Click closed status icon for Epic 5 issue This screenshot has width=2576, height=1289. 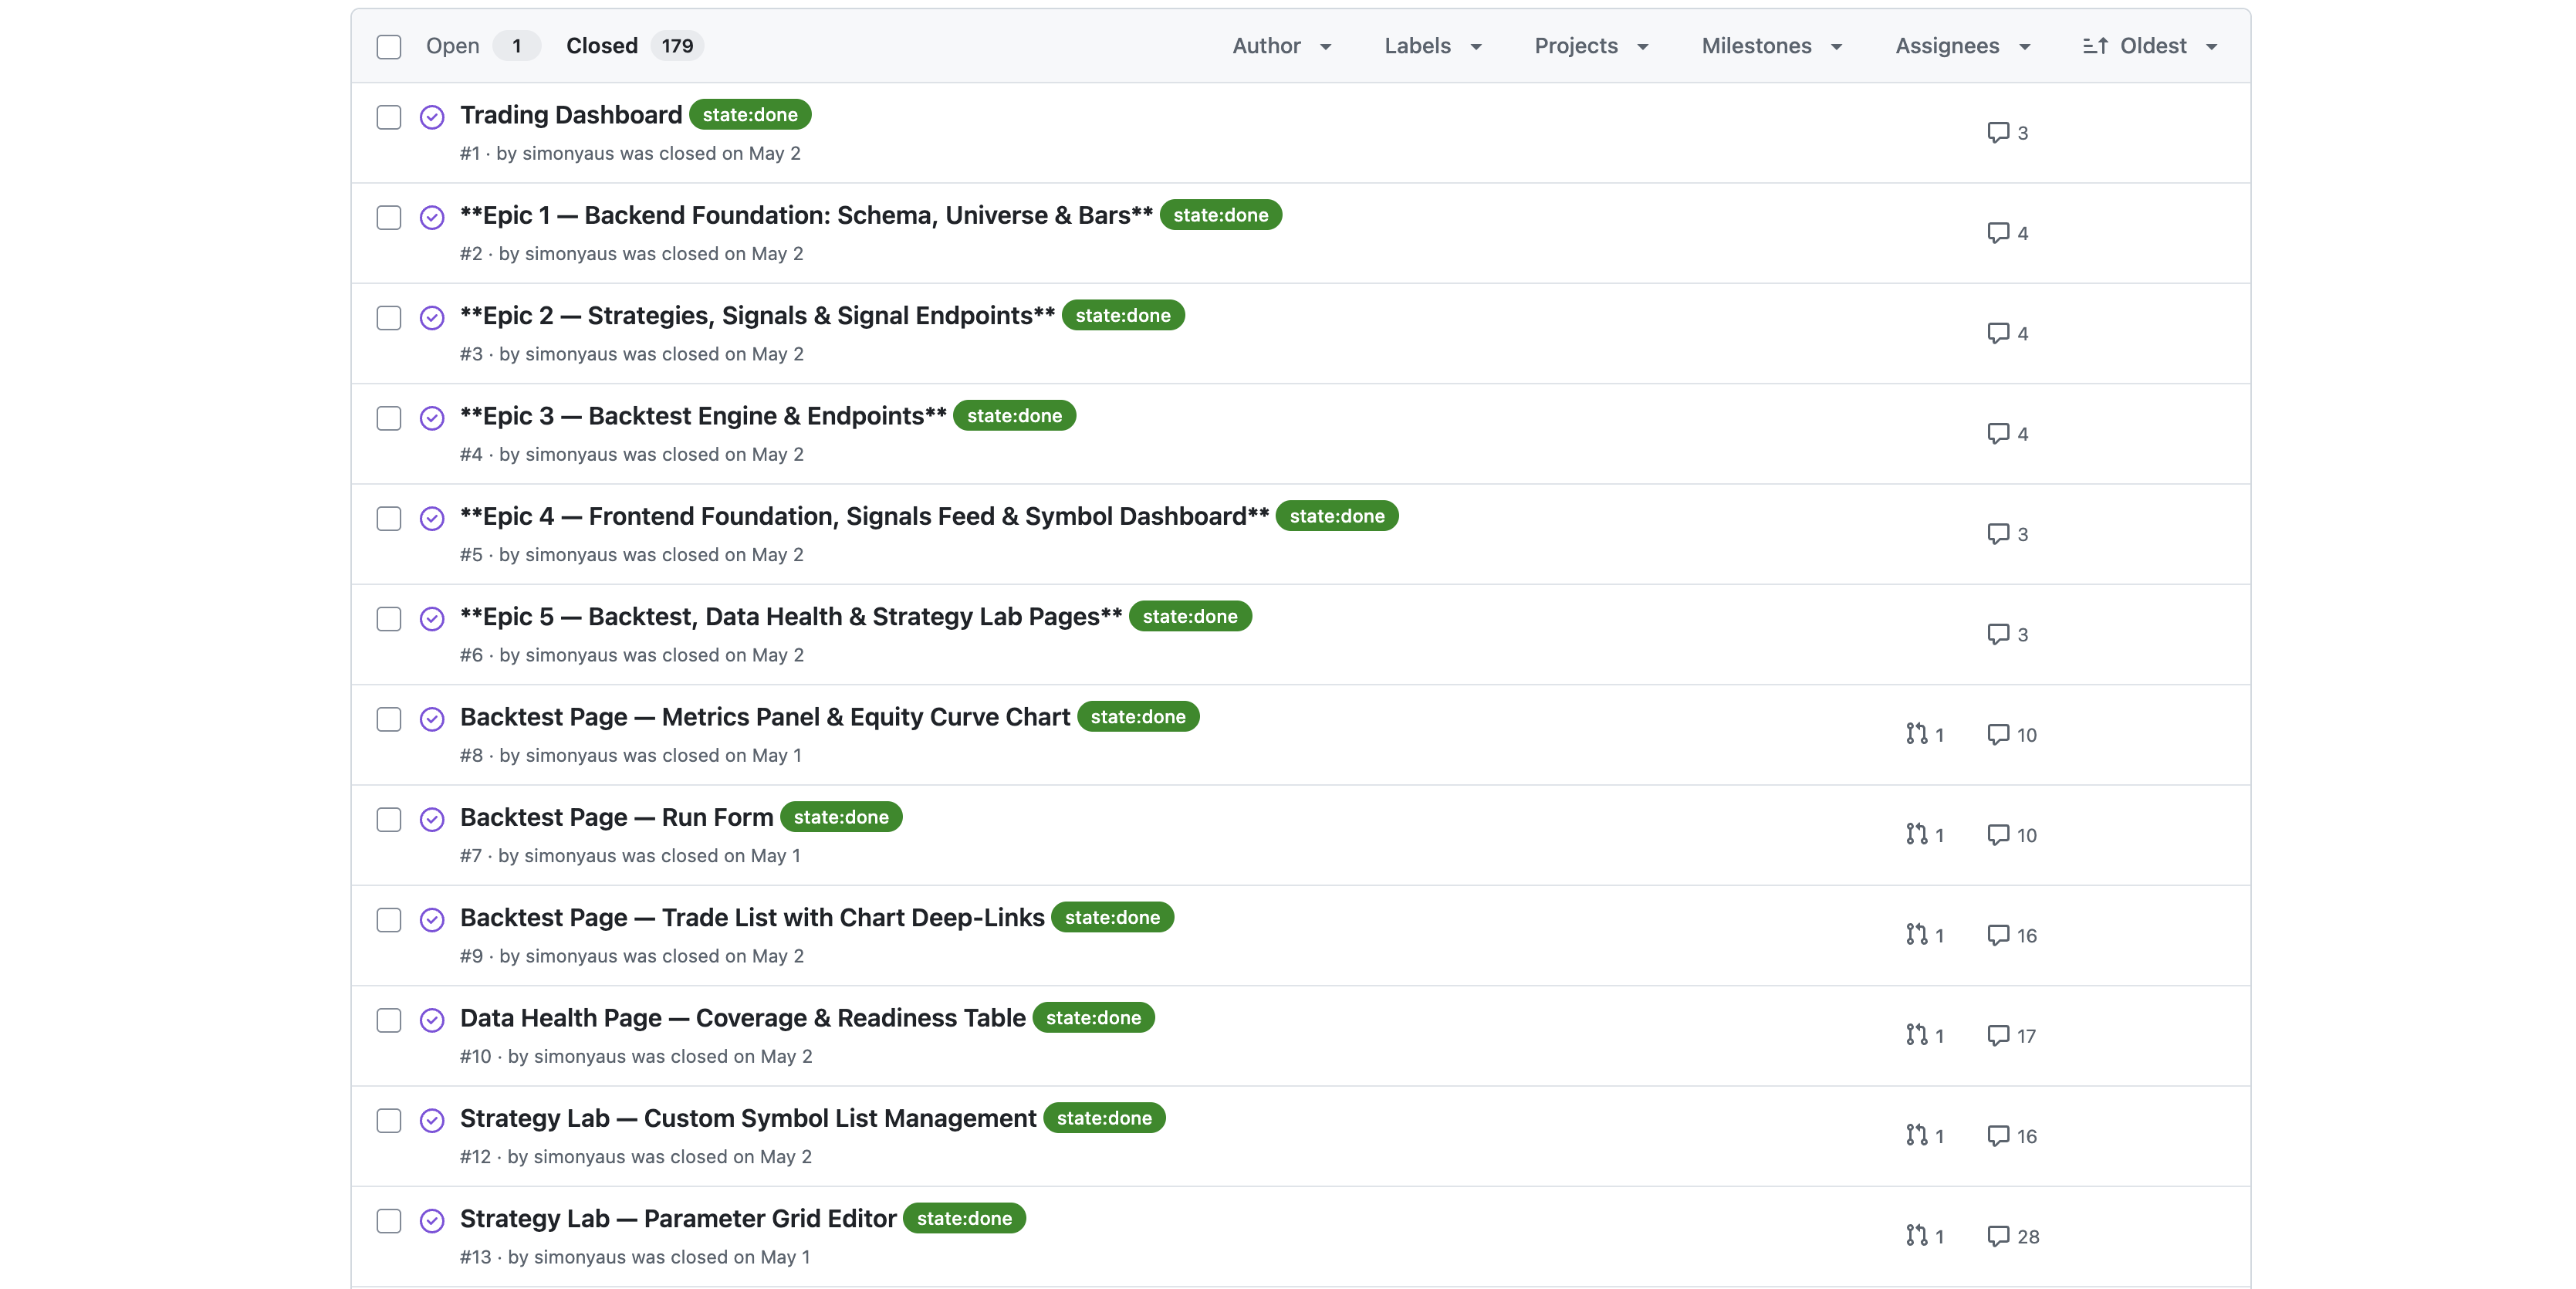[432, 619]
